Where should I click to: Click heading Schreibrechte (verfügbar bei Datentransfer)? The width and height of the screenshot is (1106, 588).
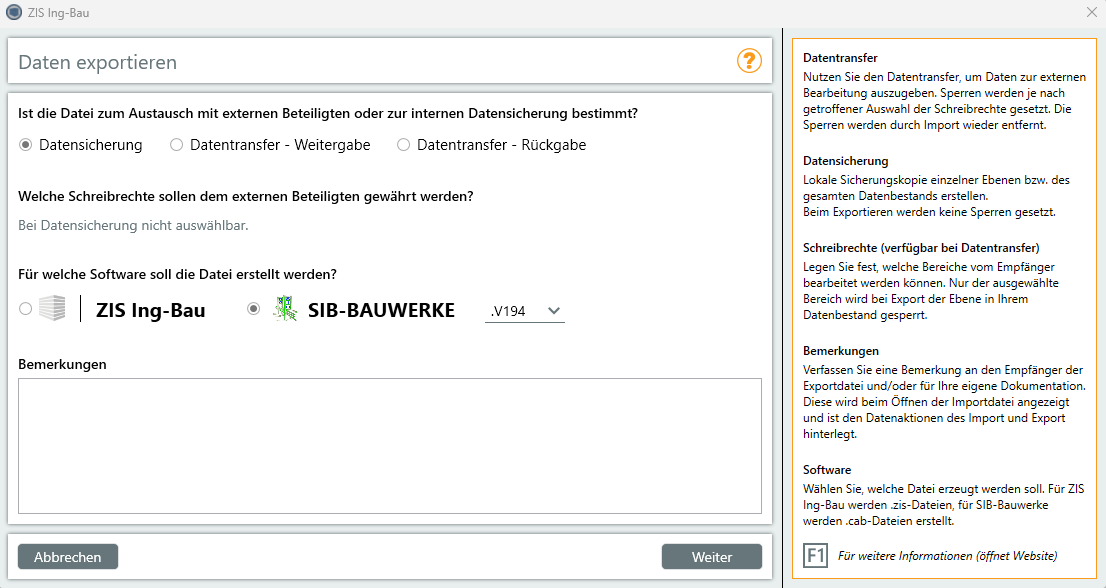tap(921, 247)
